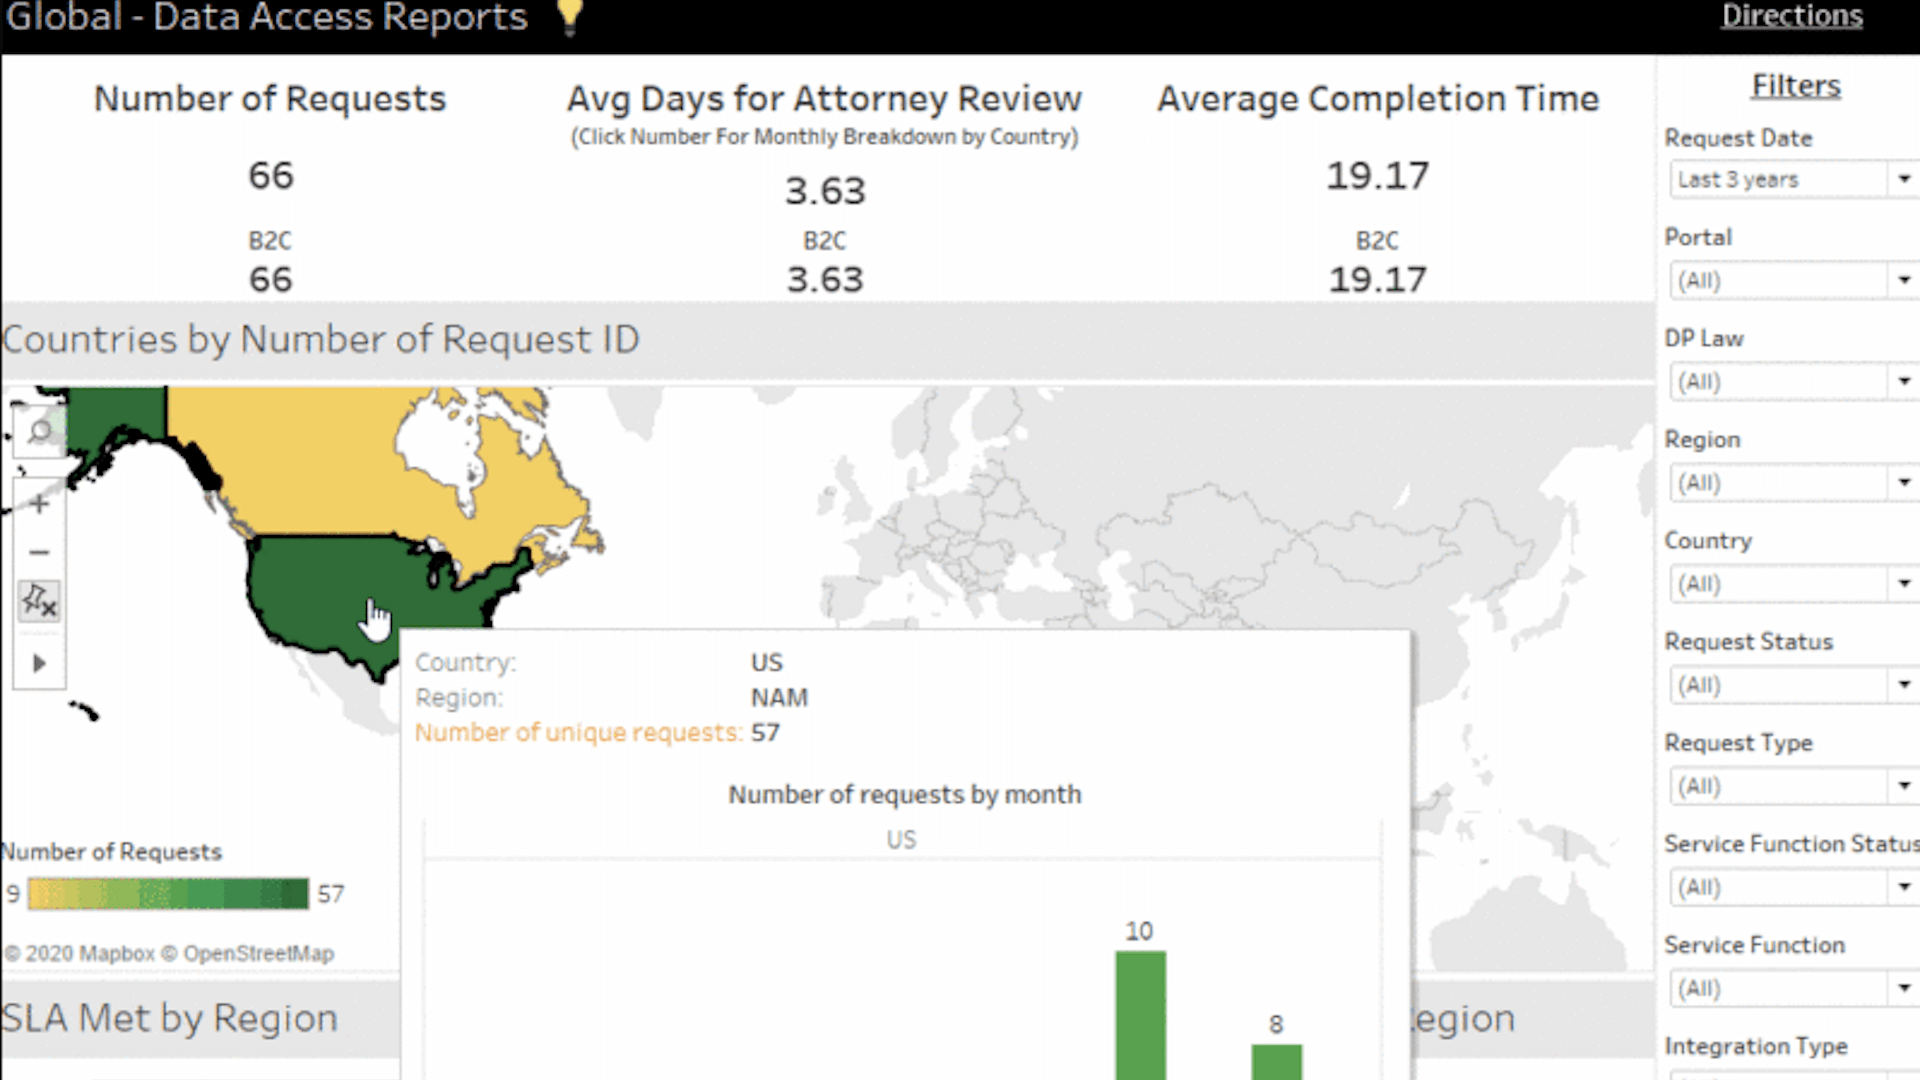Expand the Country filter dropdown
Screen dimensions: 1920x1080
point(1905,584)
